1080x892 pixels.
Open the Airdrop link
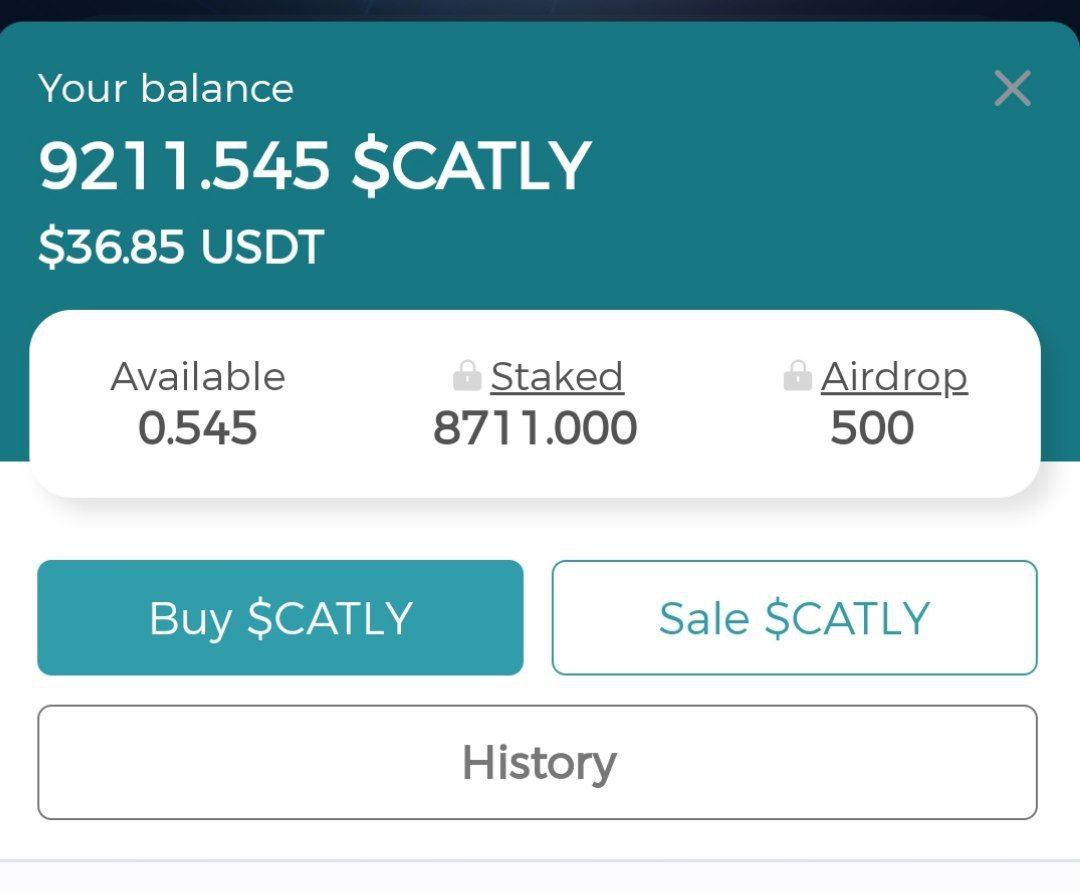point(894,378)
